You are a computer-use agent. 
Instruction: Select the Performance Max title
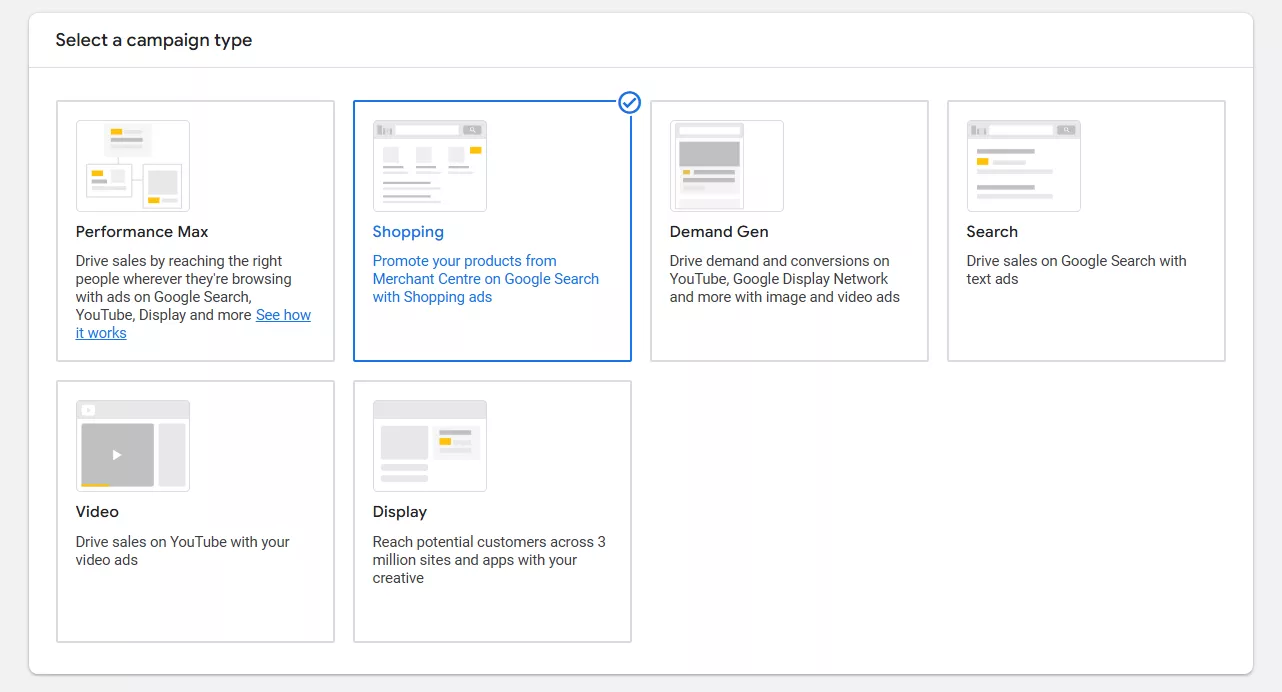142,232
